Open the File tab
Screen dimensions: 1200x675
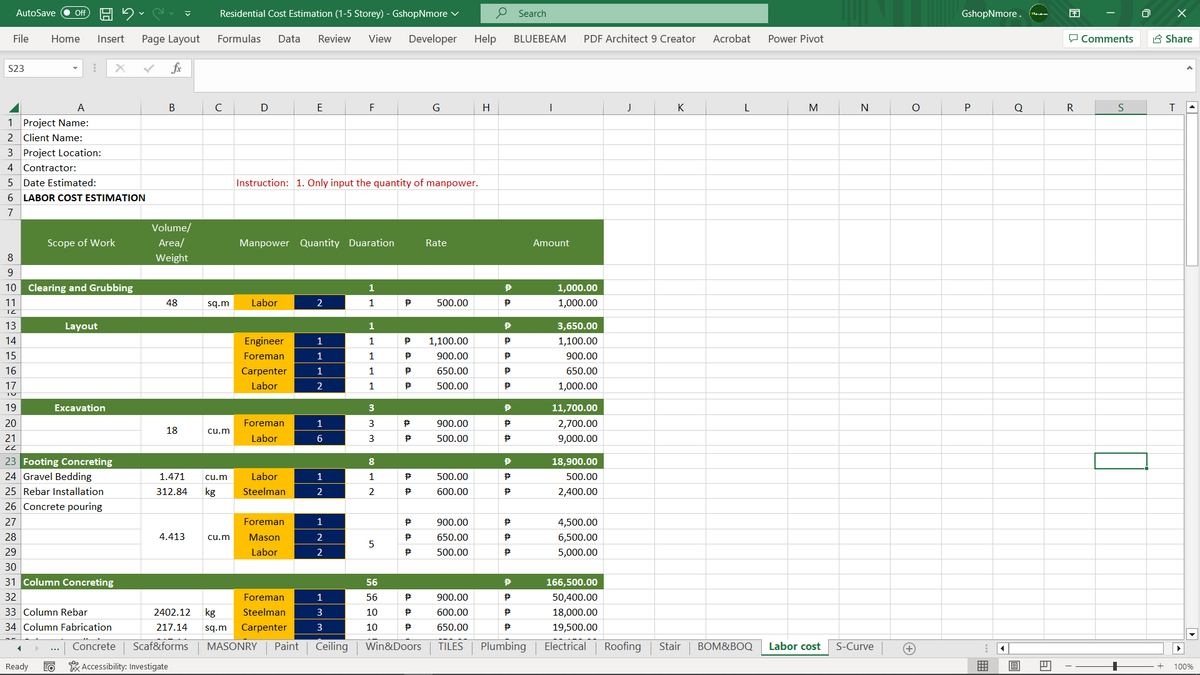pyautogui.click(x=20, y=39)
